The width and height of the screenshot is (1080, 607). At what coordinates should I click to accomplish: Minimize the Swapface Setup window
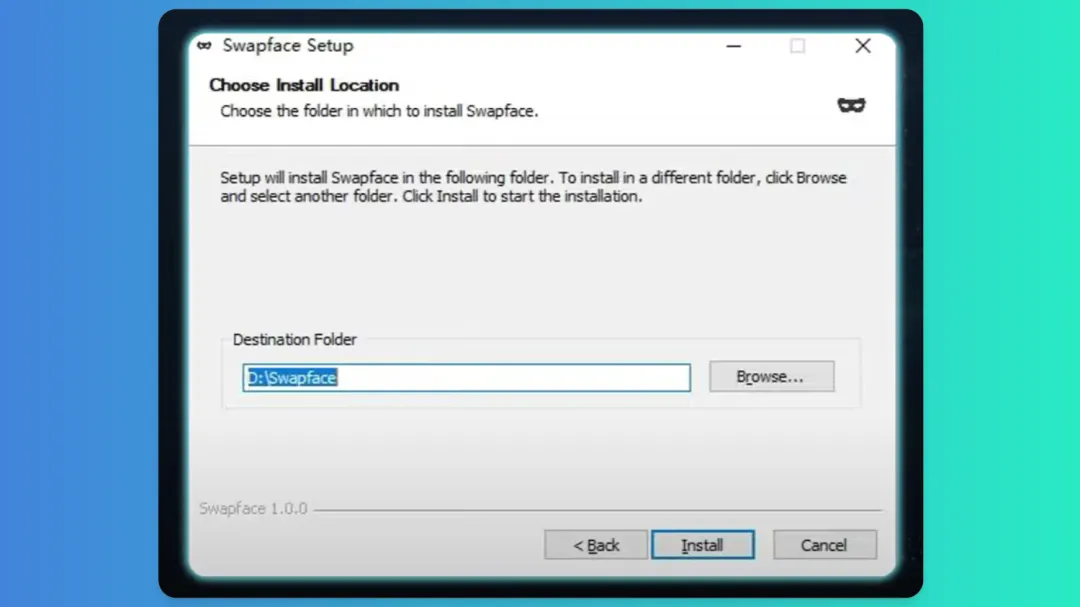pos(734,46)
